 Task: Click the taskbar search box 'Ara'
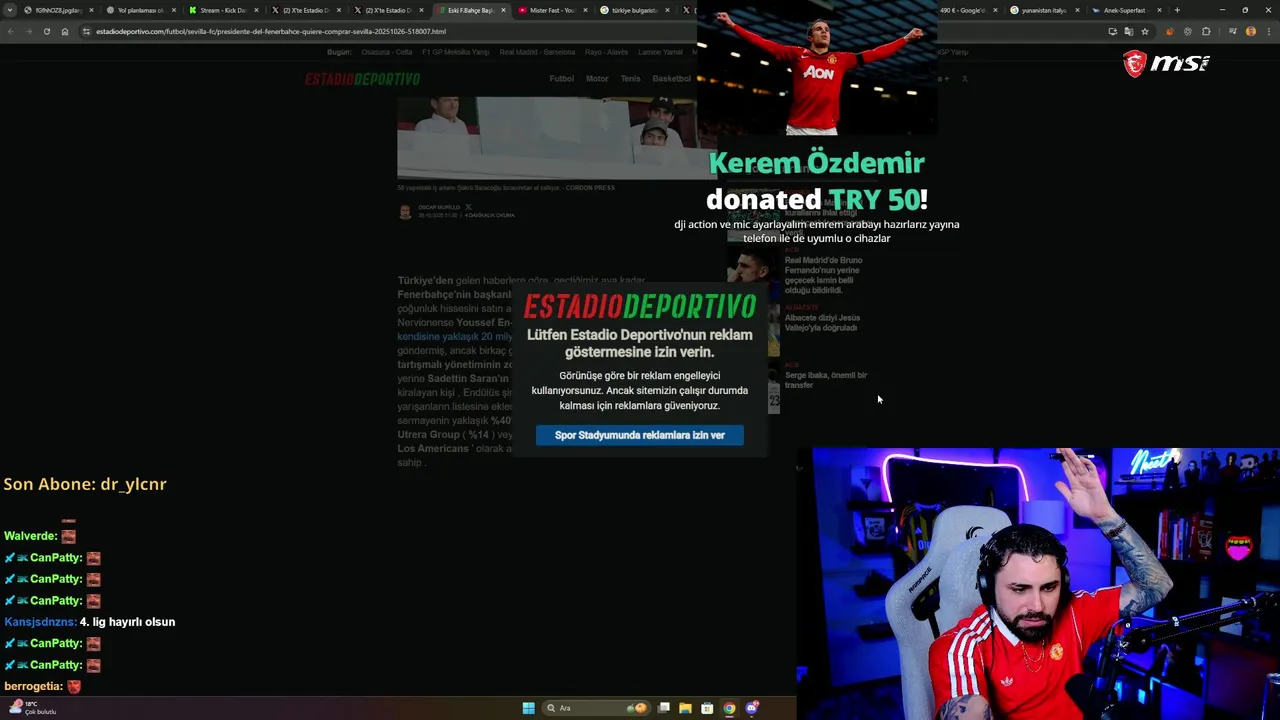pos(597,708)
